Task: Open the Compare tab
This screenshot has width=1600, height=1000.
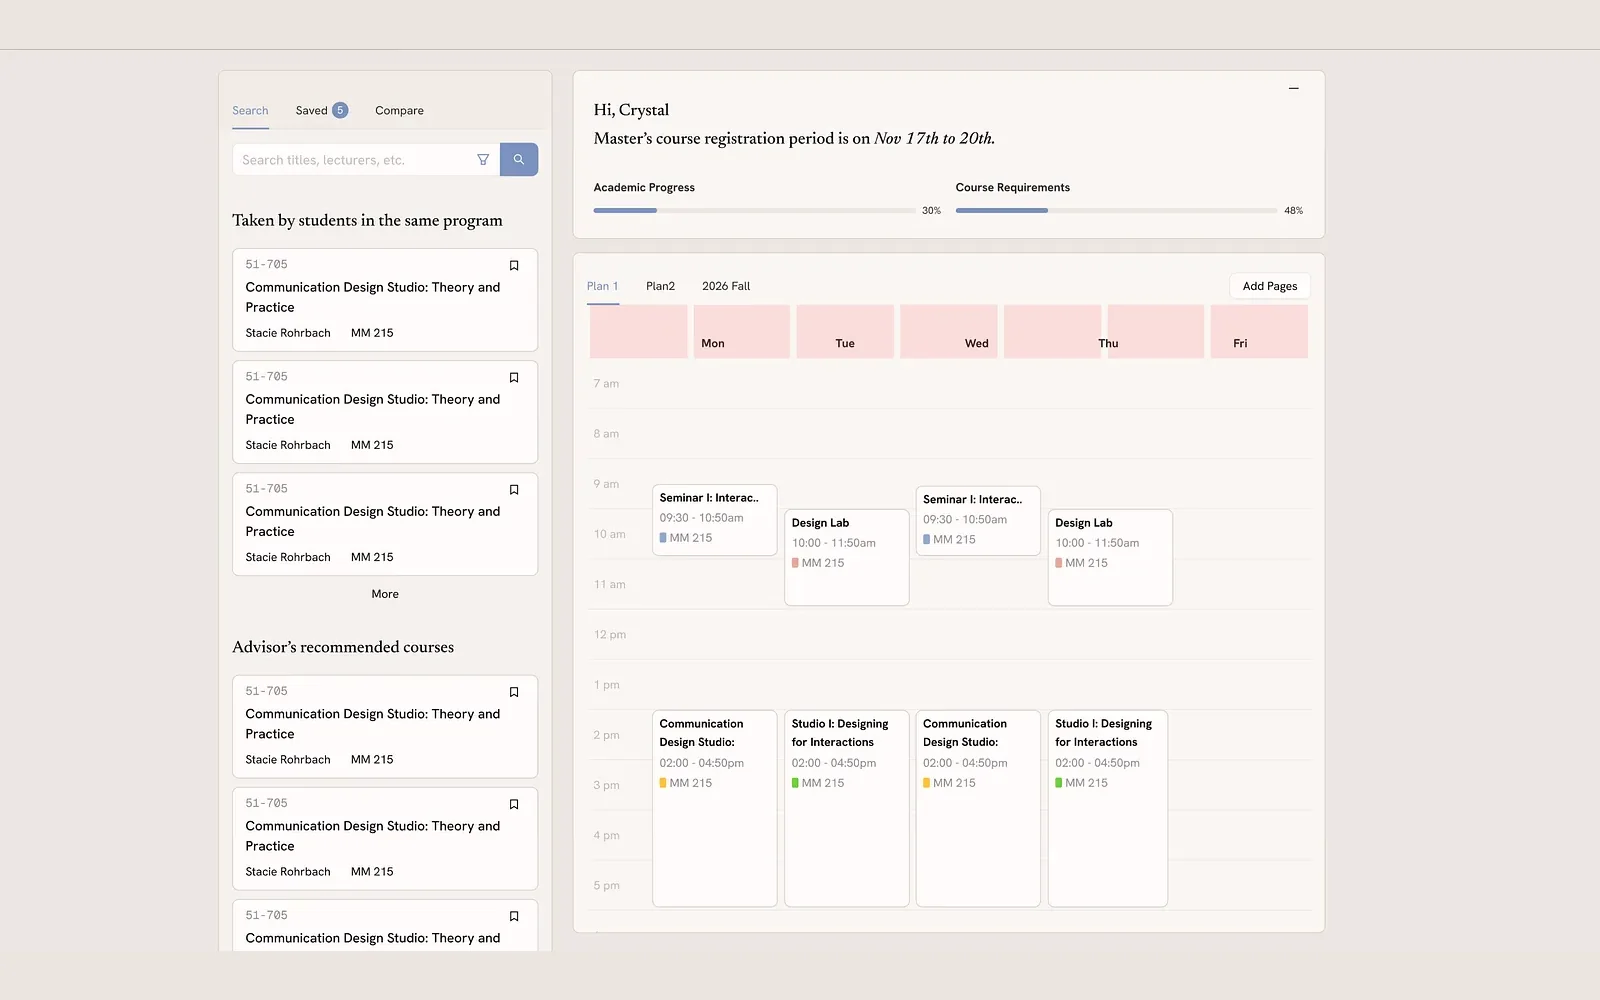Action: tap(399, 111)
